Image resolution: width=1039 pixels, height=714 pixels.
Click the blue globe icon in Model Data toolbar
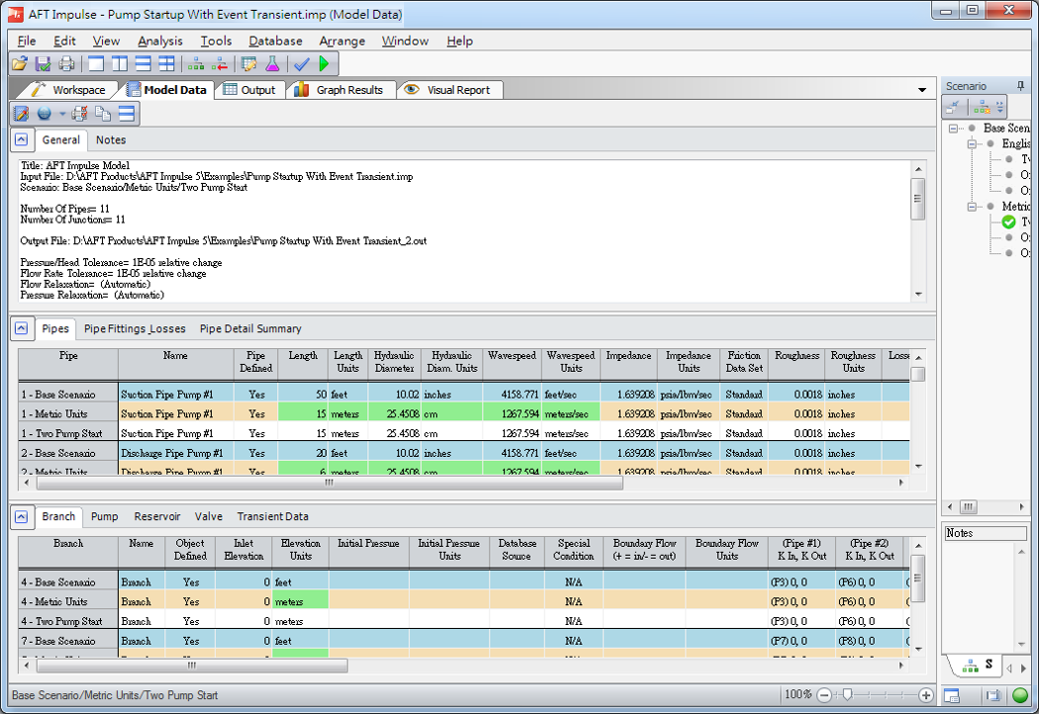pos(44,113)
